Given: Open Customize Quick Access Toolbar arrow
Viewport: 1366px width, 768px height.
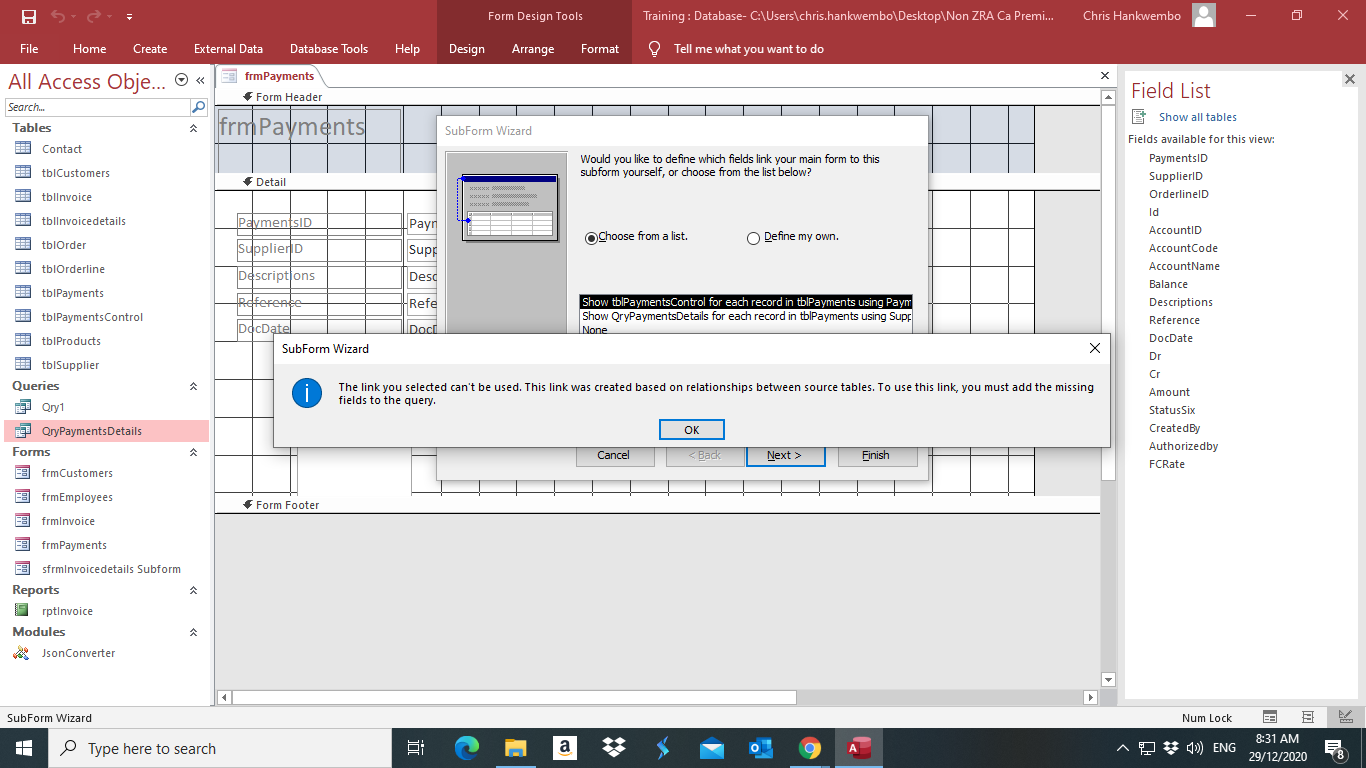Looking at the screenshot, I should [130, 17].
